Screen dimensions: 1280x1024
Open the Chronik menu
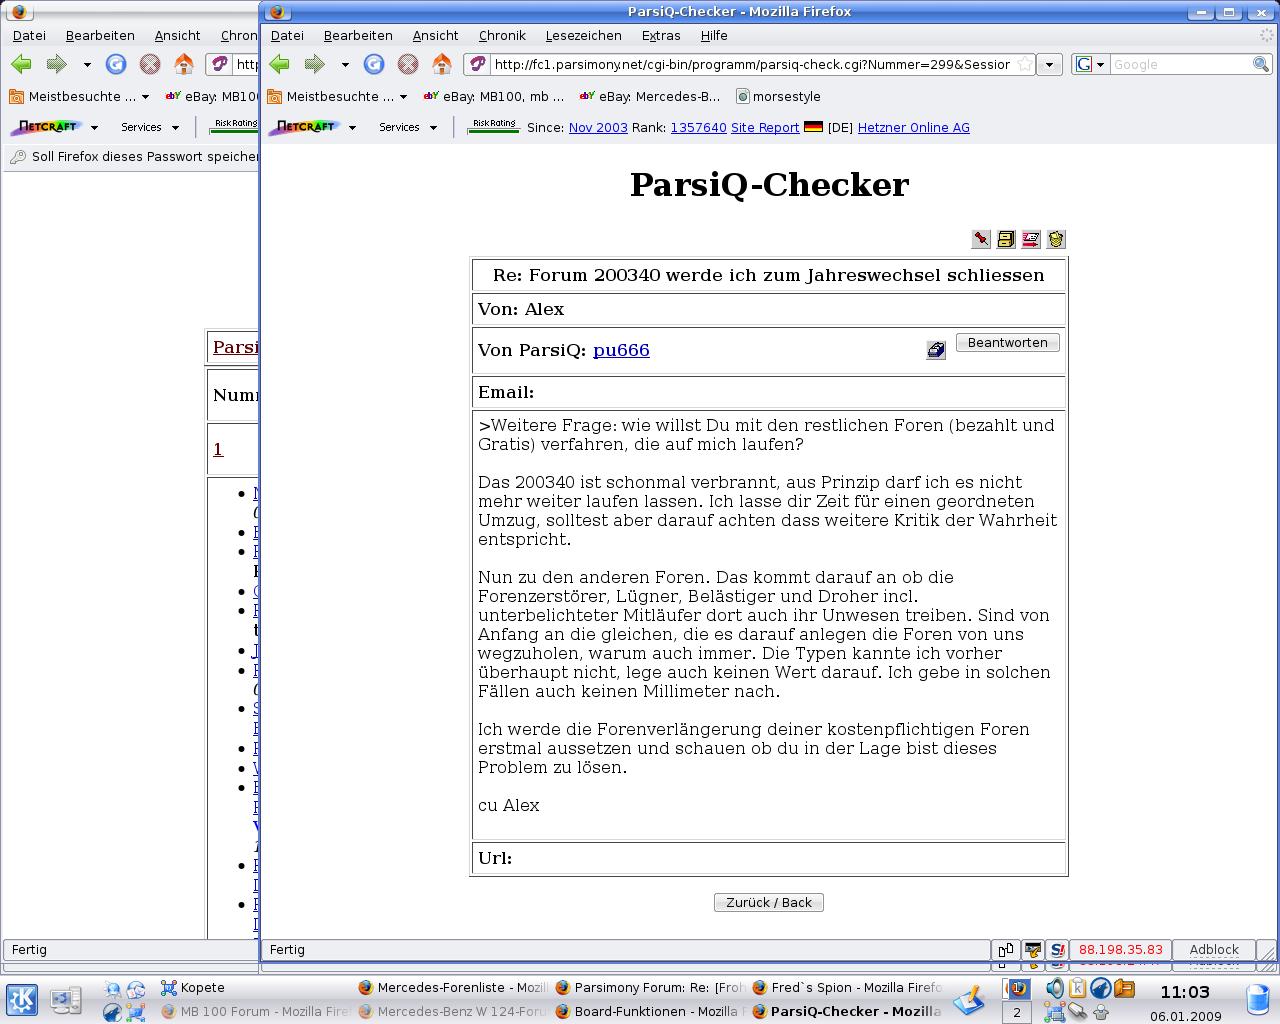point(501,35)
